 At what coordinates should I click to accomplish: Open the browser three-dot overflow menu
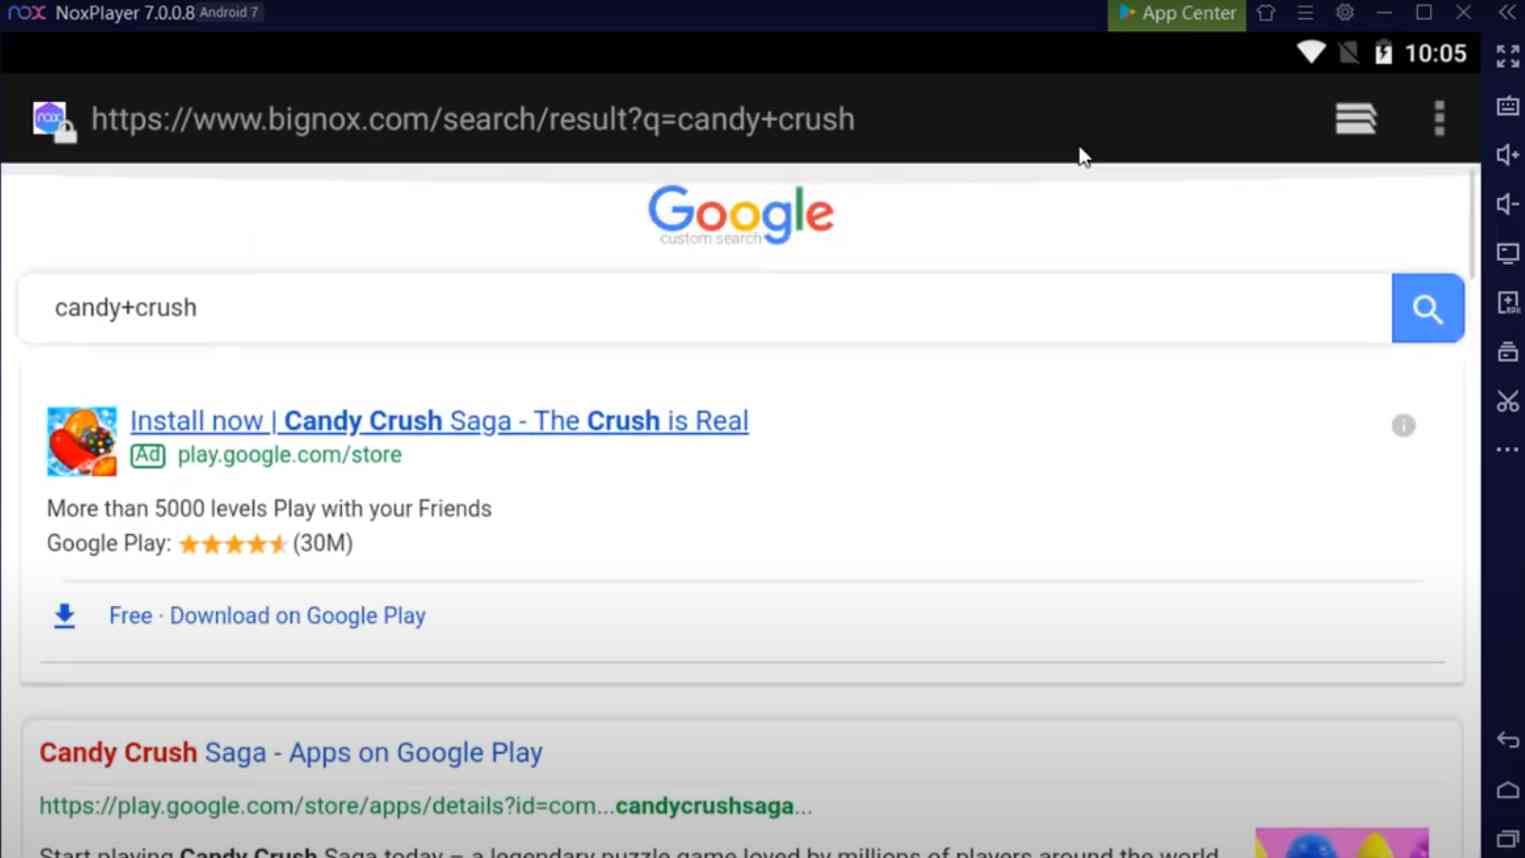point(1439,119)
